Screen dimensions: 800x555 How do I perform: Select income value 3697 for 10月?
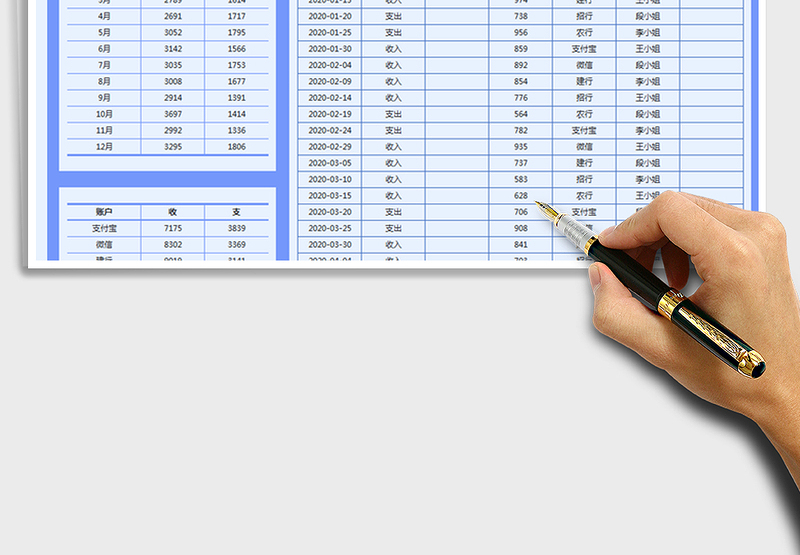(x=172, y=114)
